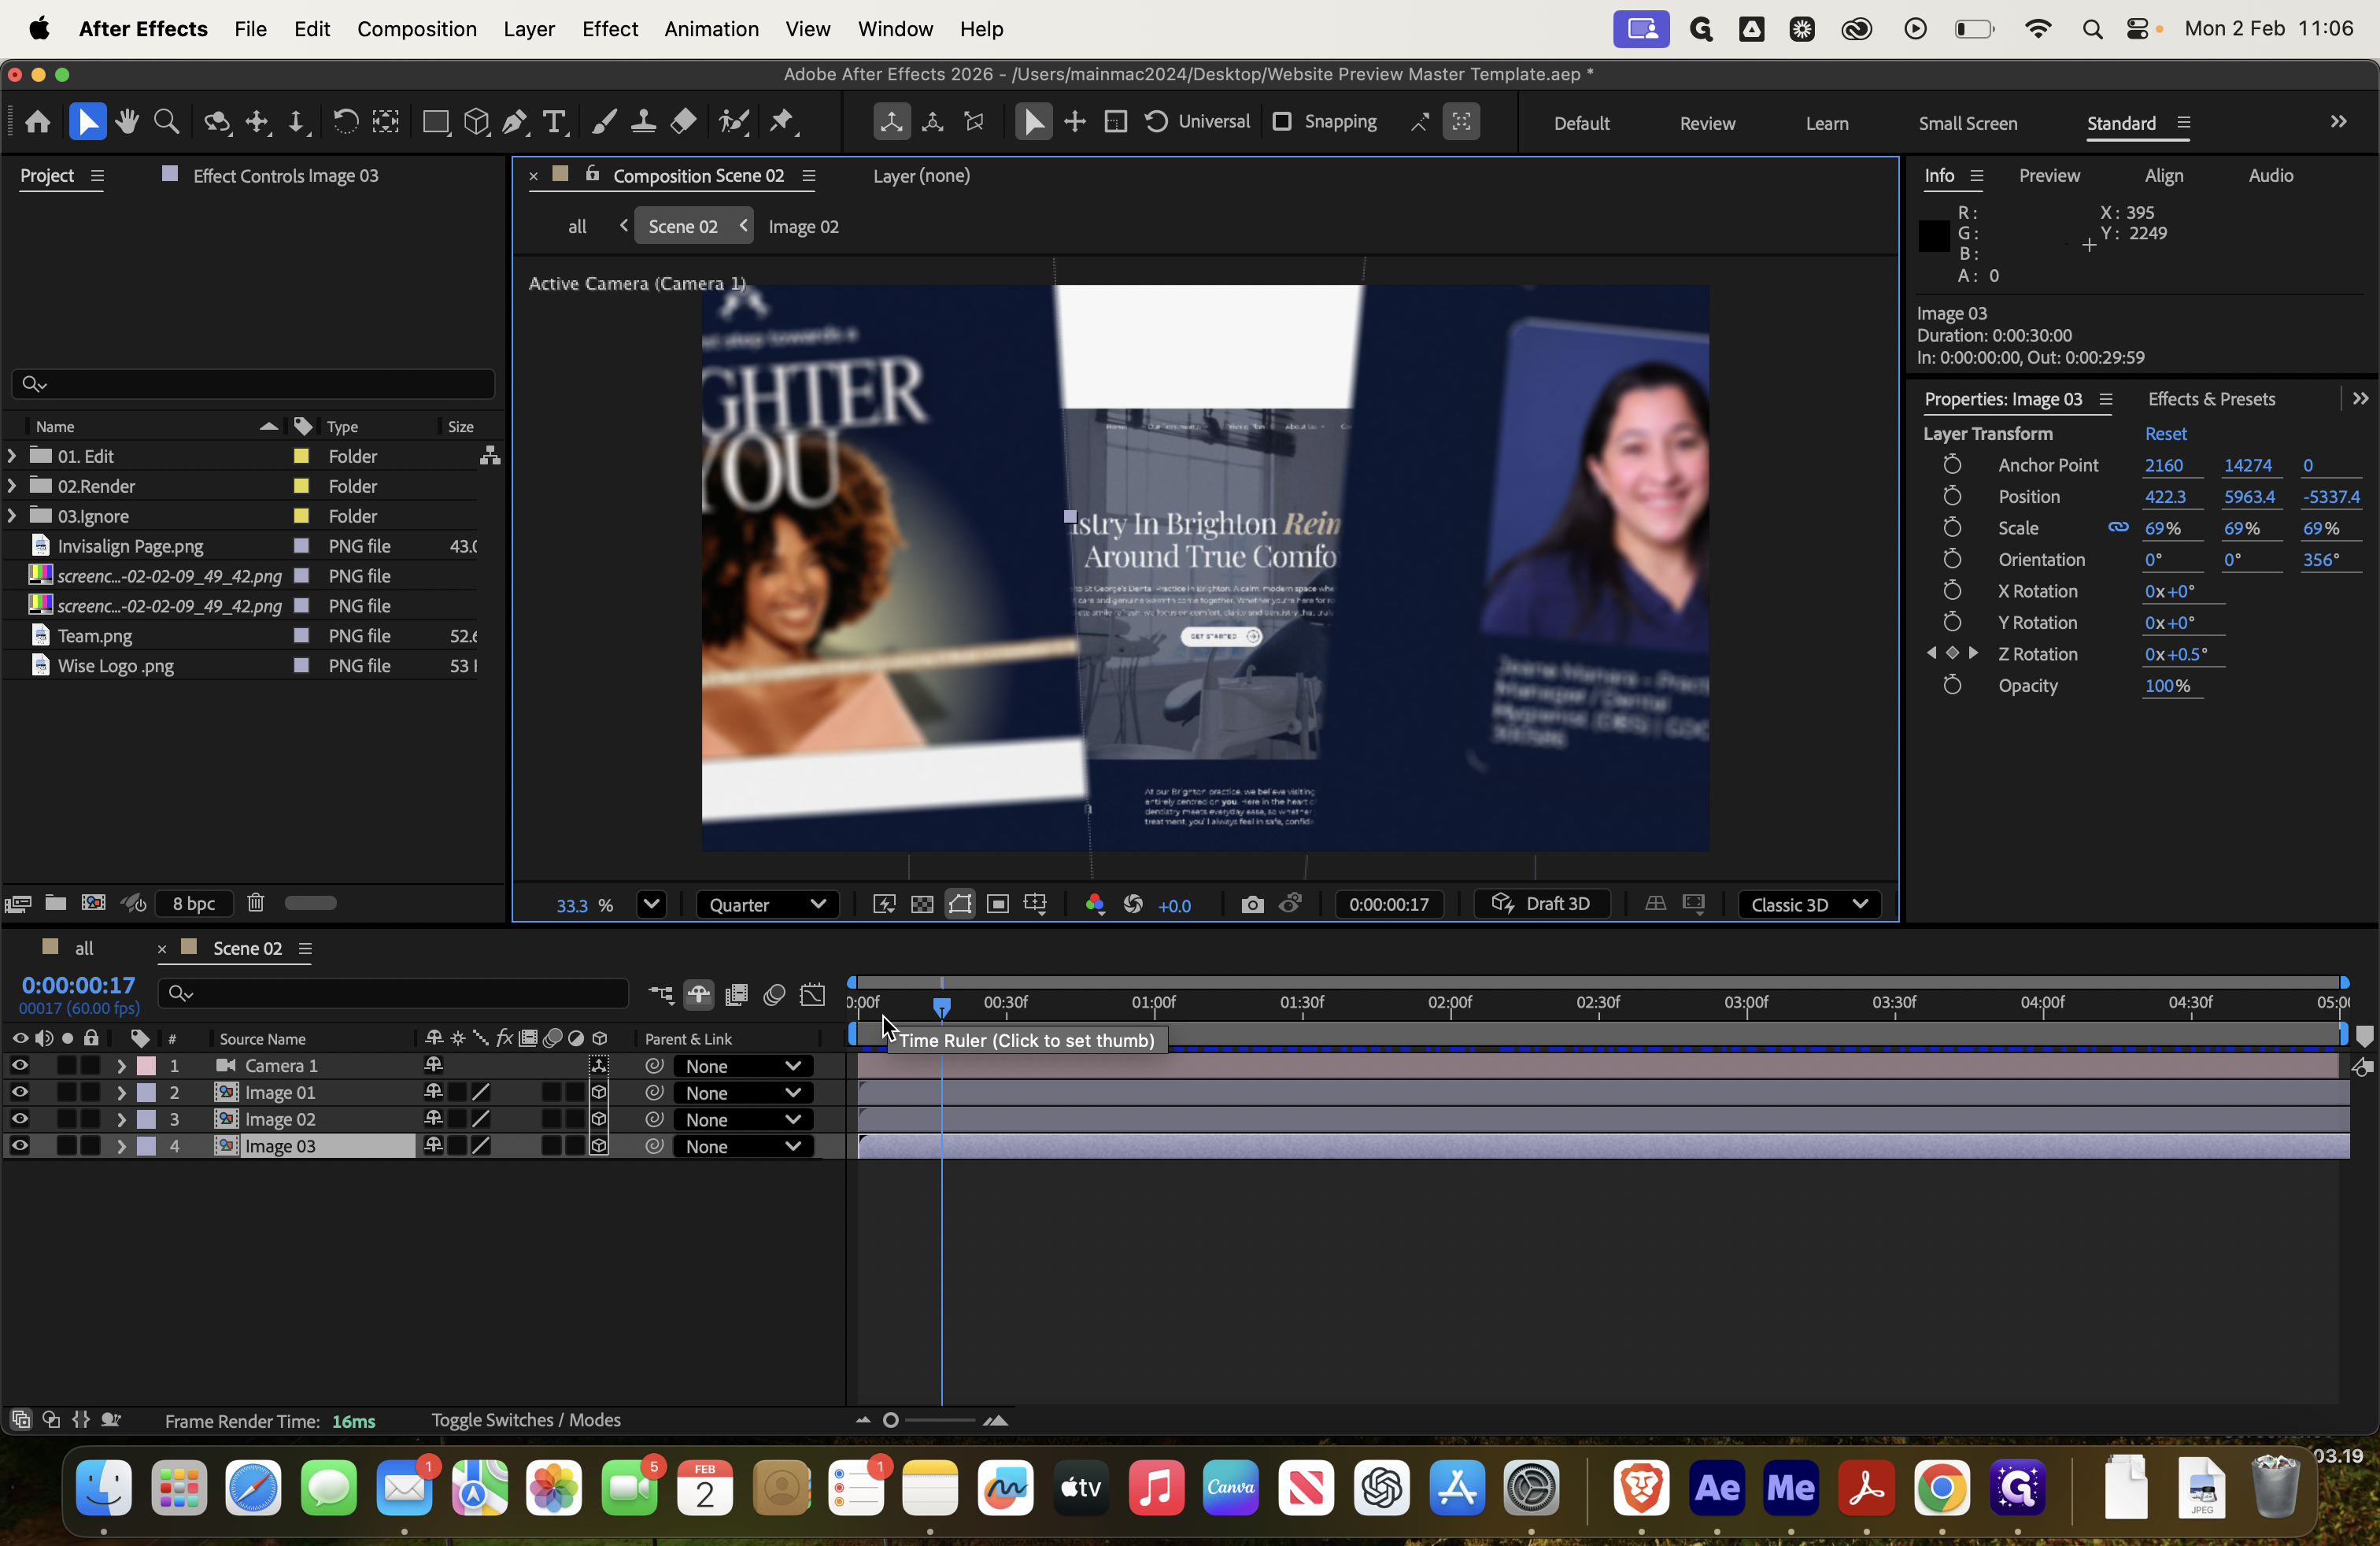
Task: Hide the Image 01 layer
Action: click(19, 1092)
